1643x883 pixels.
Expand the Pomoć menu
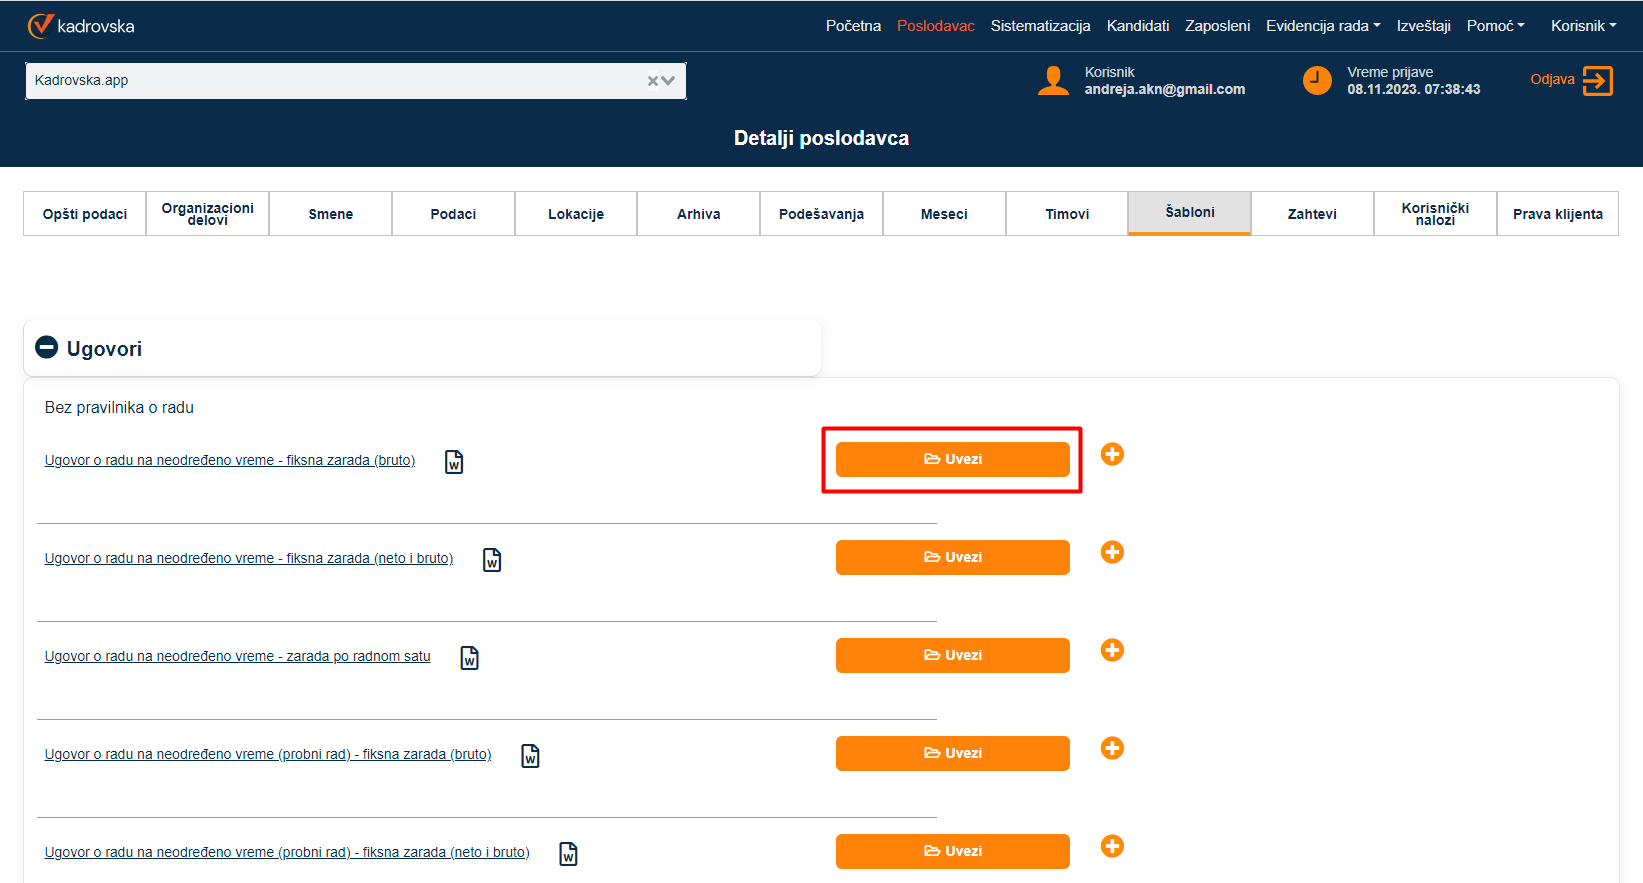pyautogui.click(x=1495, y=26)
